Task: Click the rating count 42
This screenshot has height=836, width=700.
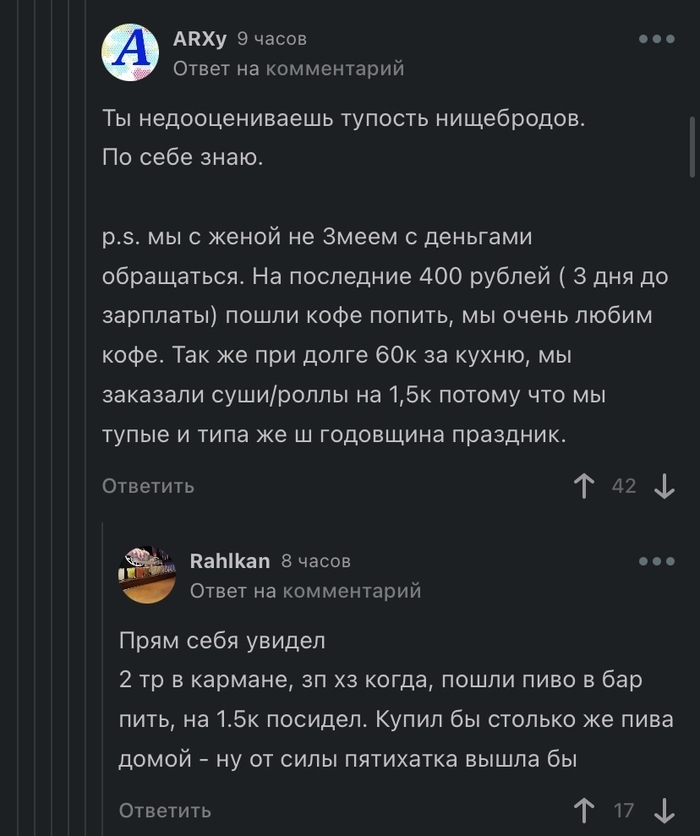Action: pyautogui.click(x=624, y=487)
